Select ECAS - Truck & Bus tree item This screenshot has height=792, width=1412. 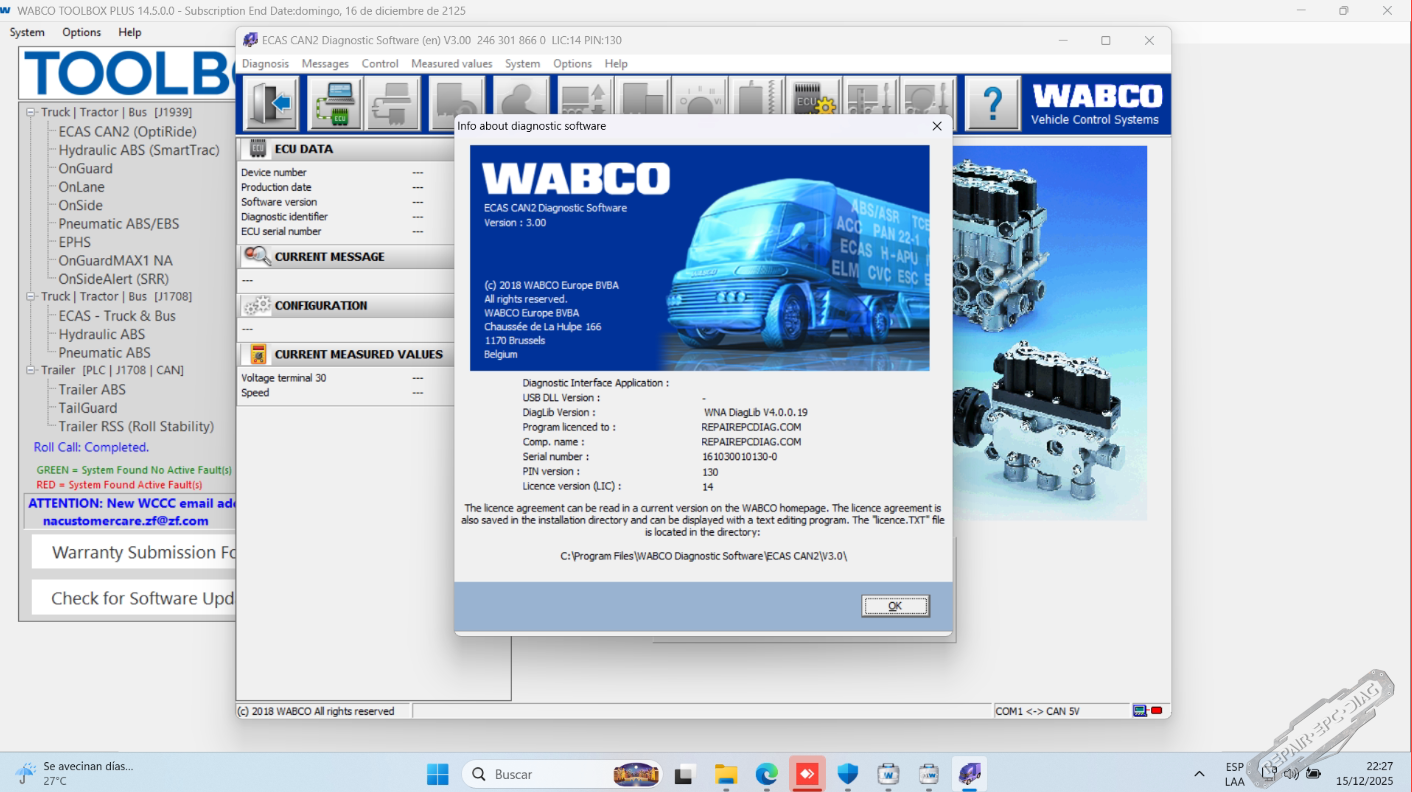click(117, 316)
